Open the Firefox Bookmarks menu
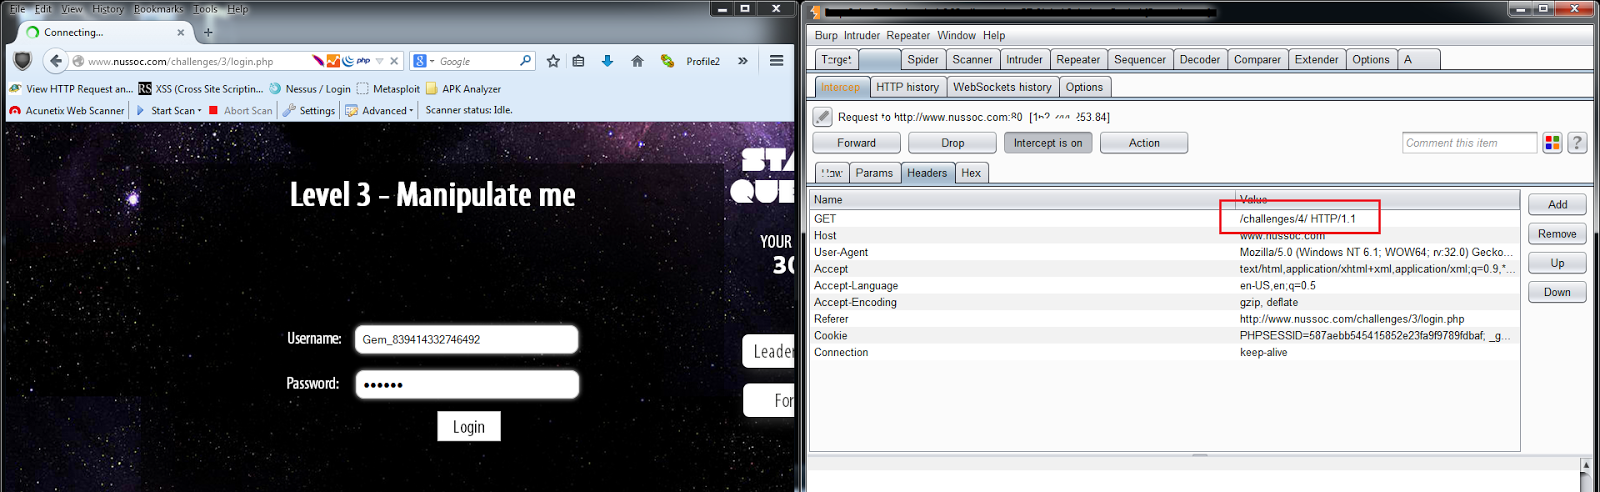This screenshot has width=1600, height=492. 159,9
